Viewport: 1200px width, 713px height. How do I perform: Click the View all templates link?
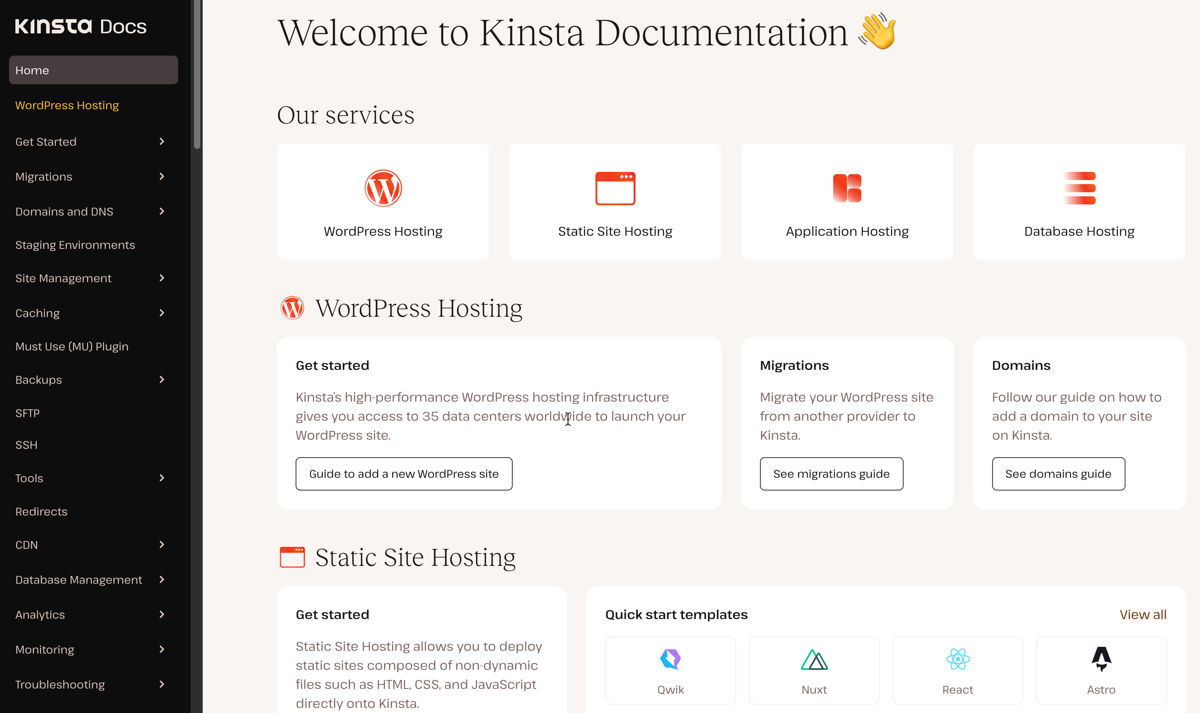[1143, 614]
